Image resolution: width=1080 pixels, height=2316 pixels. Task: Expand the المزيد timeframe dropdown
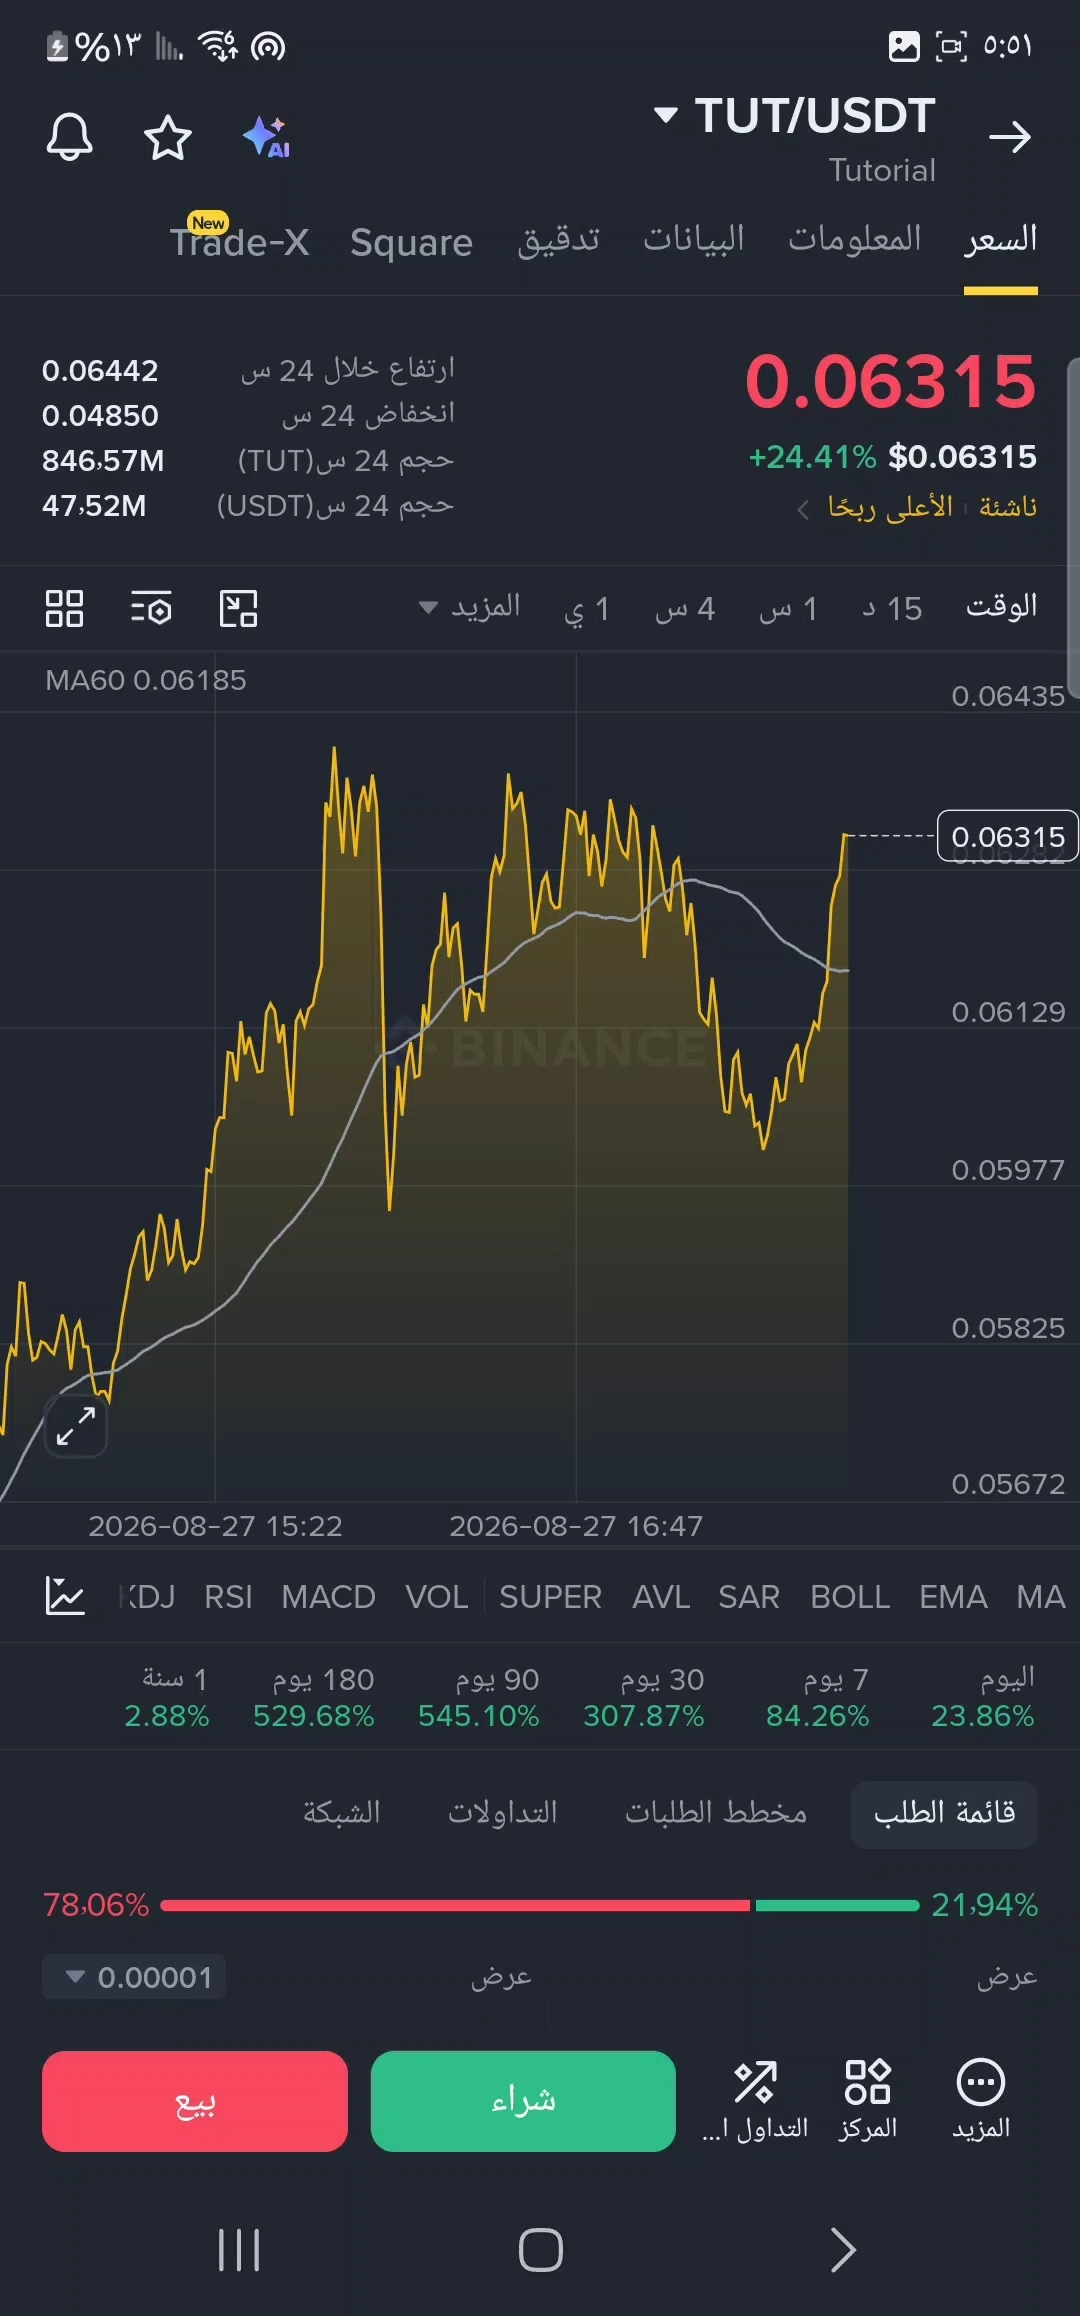469,607
